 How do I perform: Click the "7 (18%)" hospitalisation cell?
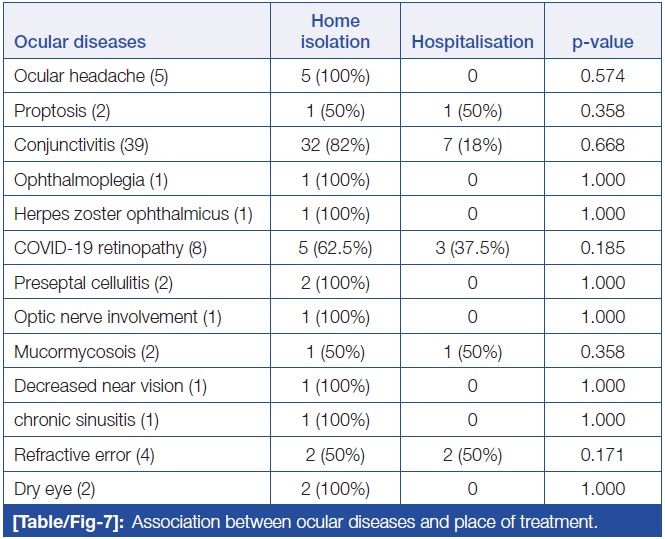tap(472, 145)
